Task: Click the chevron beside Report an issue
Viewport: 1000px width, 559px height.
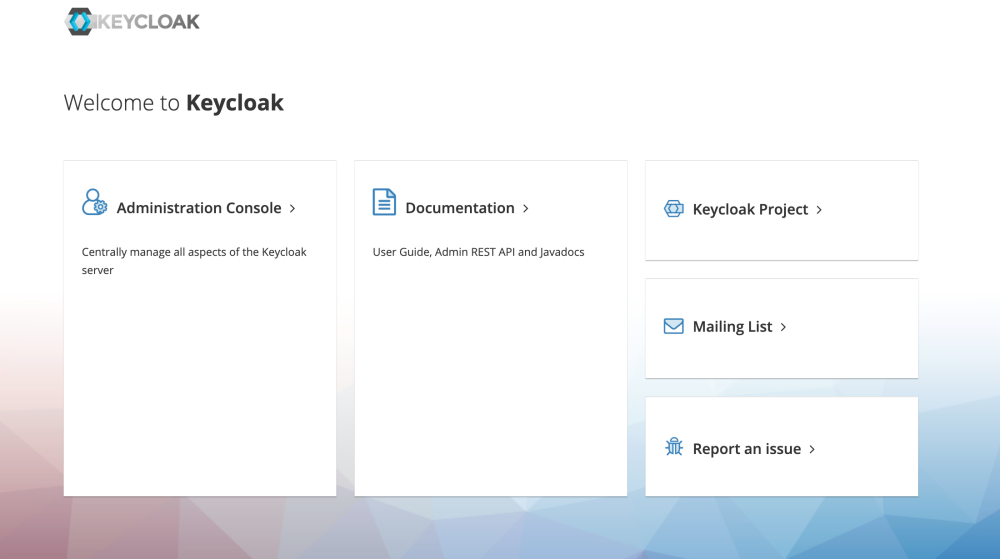Action: (x=812, y=449)
